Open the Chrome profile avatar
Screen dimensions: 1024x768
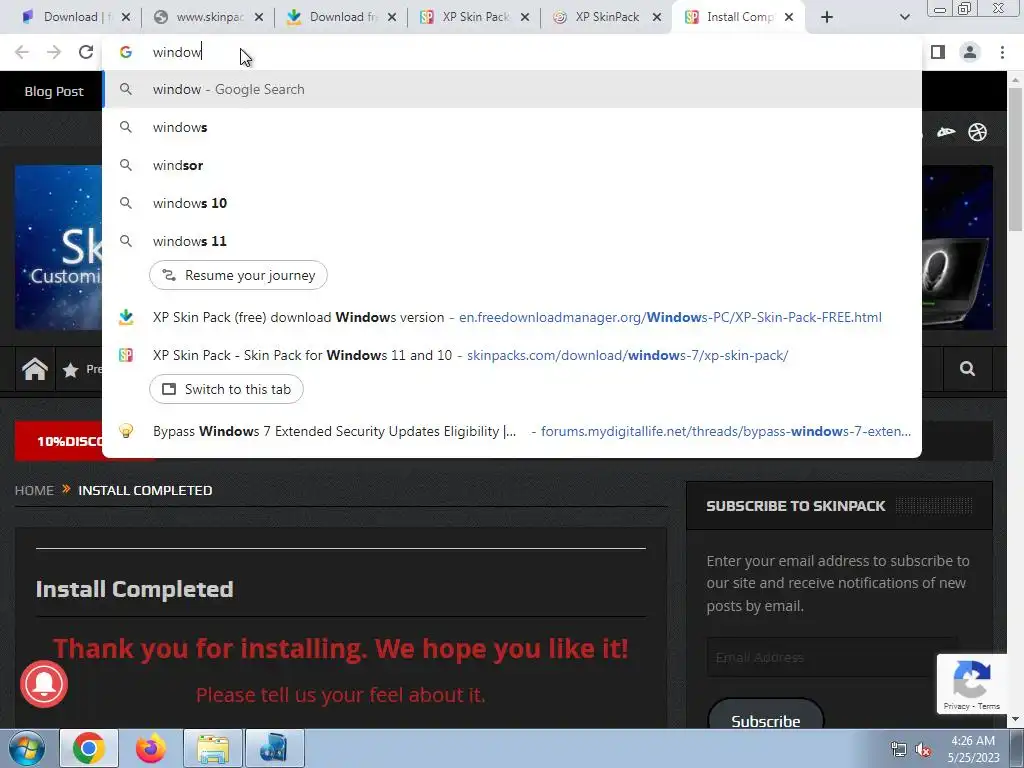pyautogui.click(x=970, y=52)
